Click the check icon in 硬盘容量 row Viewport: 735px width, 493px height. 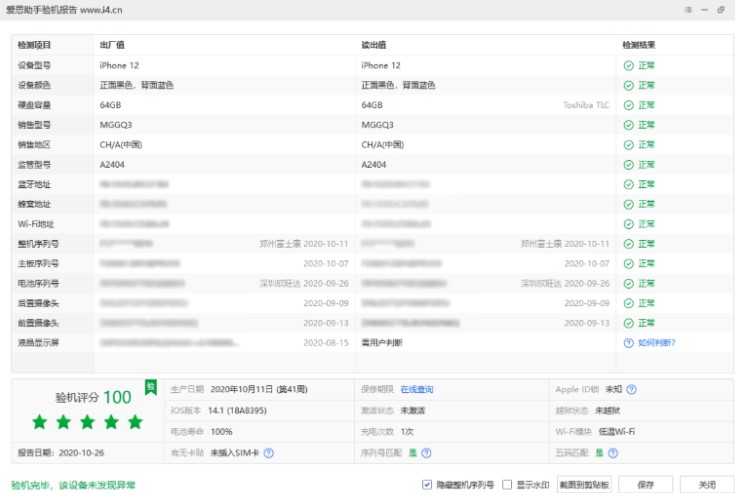[629, 105]
